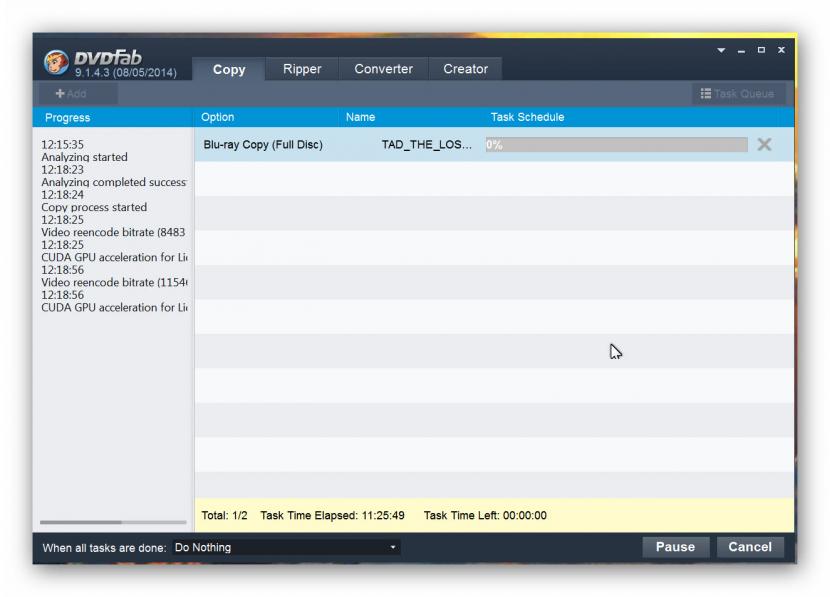
Task: Close the DVDFab window
Action: (781, 50)
